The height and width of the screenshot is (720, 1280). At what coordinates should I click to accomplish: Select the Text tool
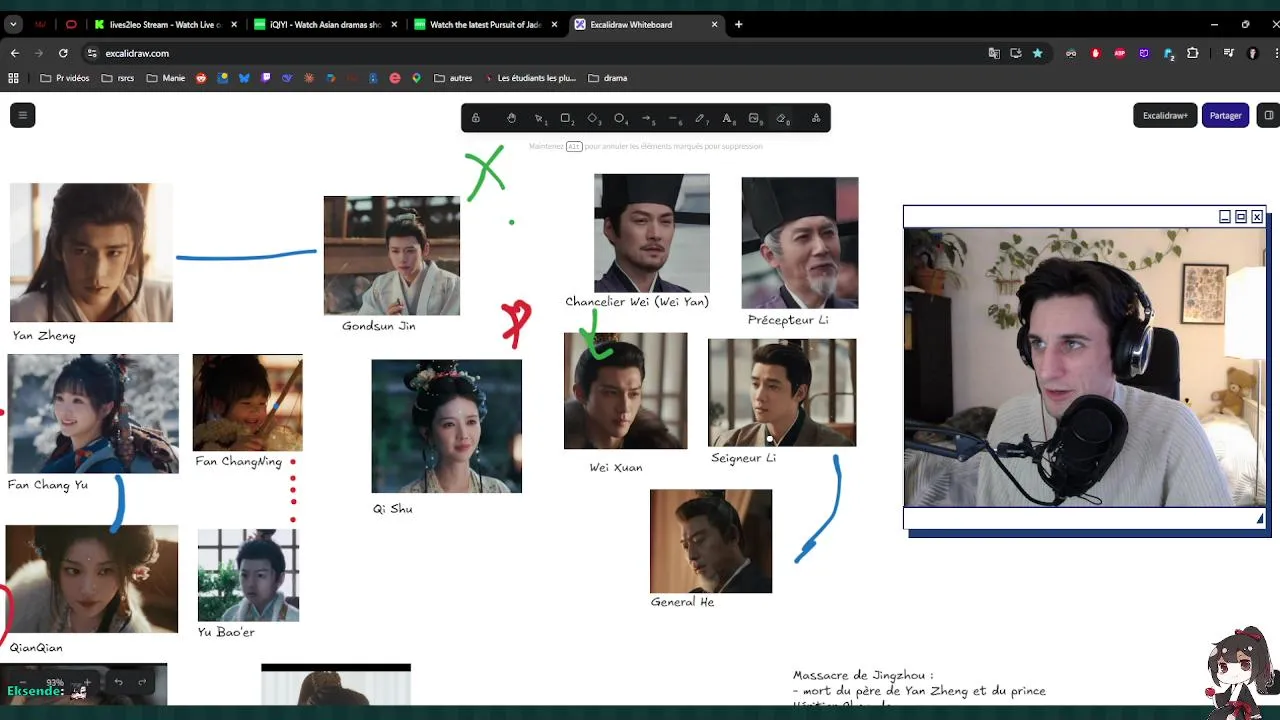[x=727, y=118]
